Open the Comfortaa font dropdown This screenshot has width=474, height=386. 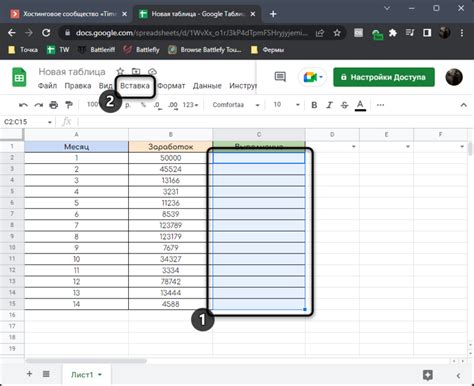point(236,105)
